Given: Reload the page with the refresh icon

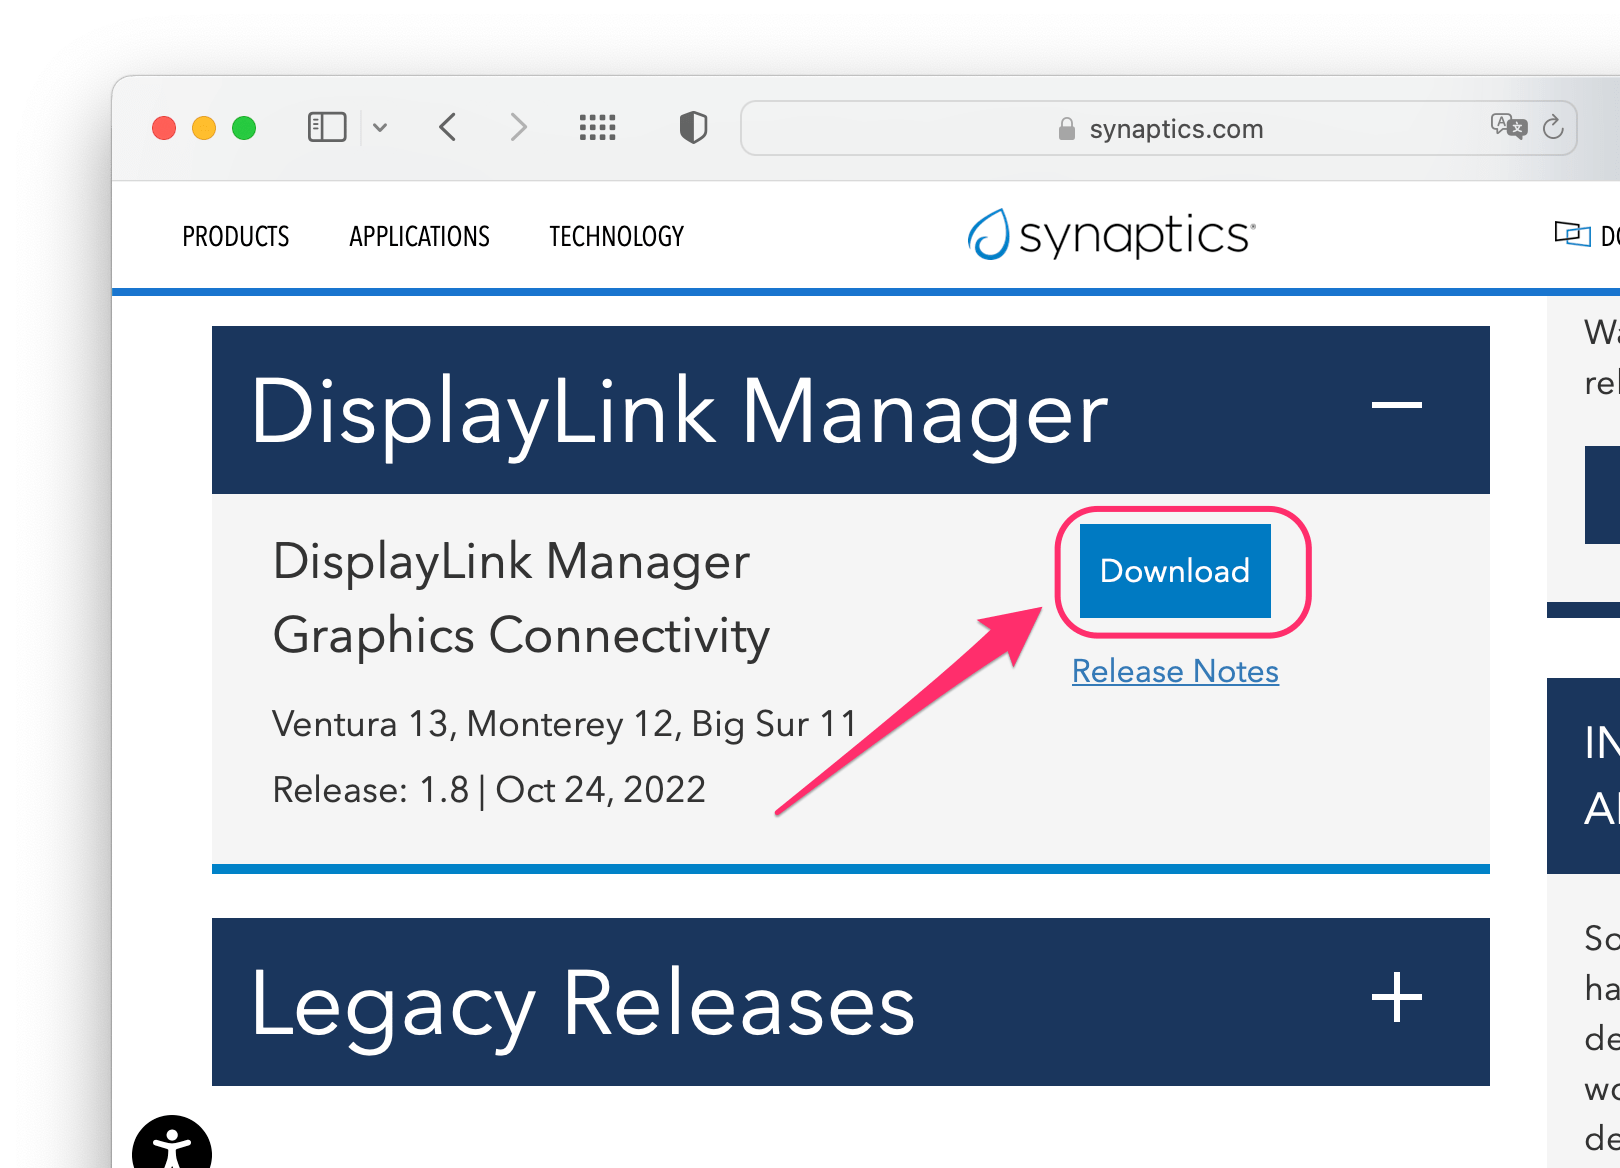Looking at the screenshot, I should pyautogui.click(x=1553, y=127).
